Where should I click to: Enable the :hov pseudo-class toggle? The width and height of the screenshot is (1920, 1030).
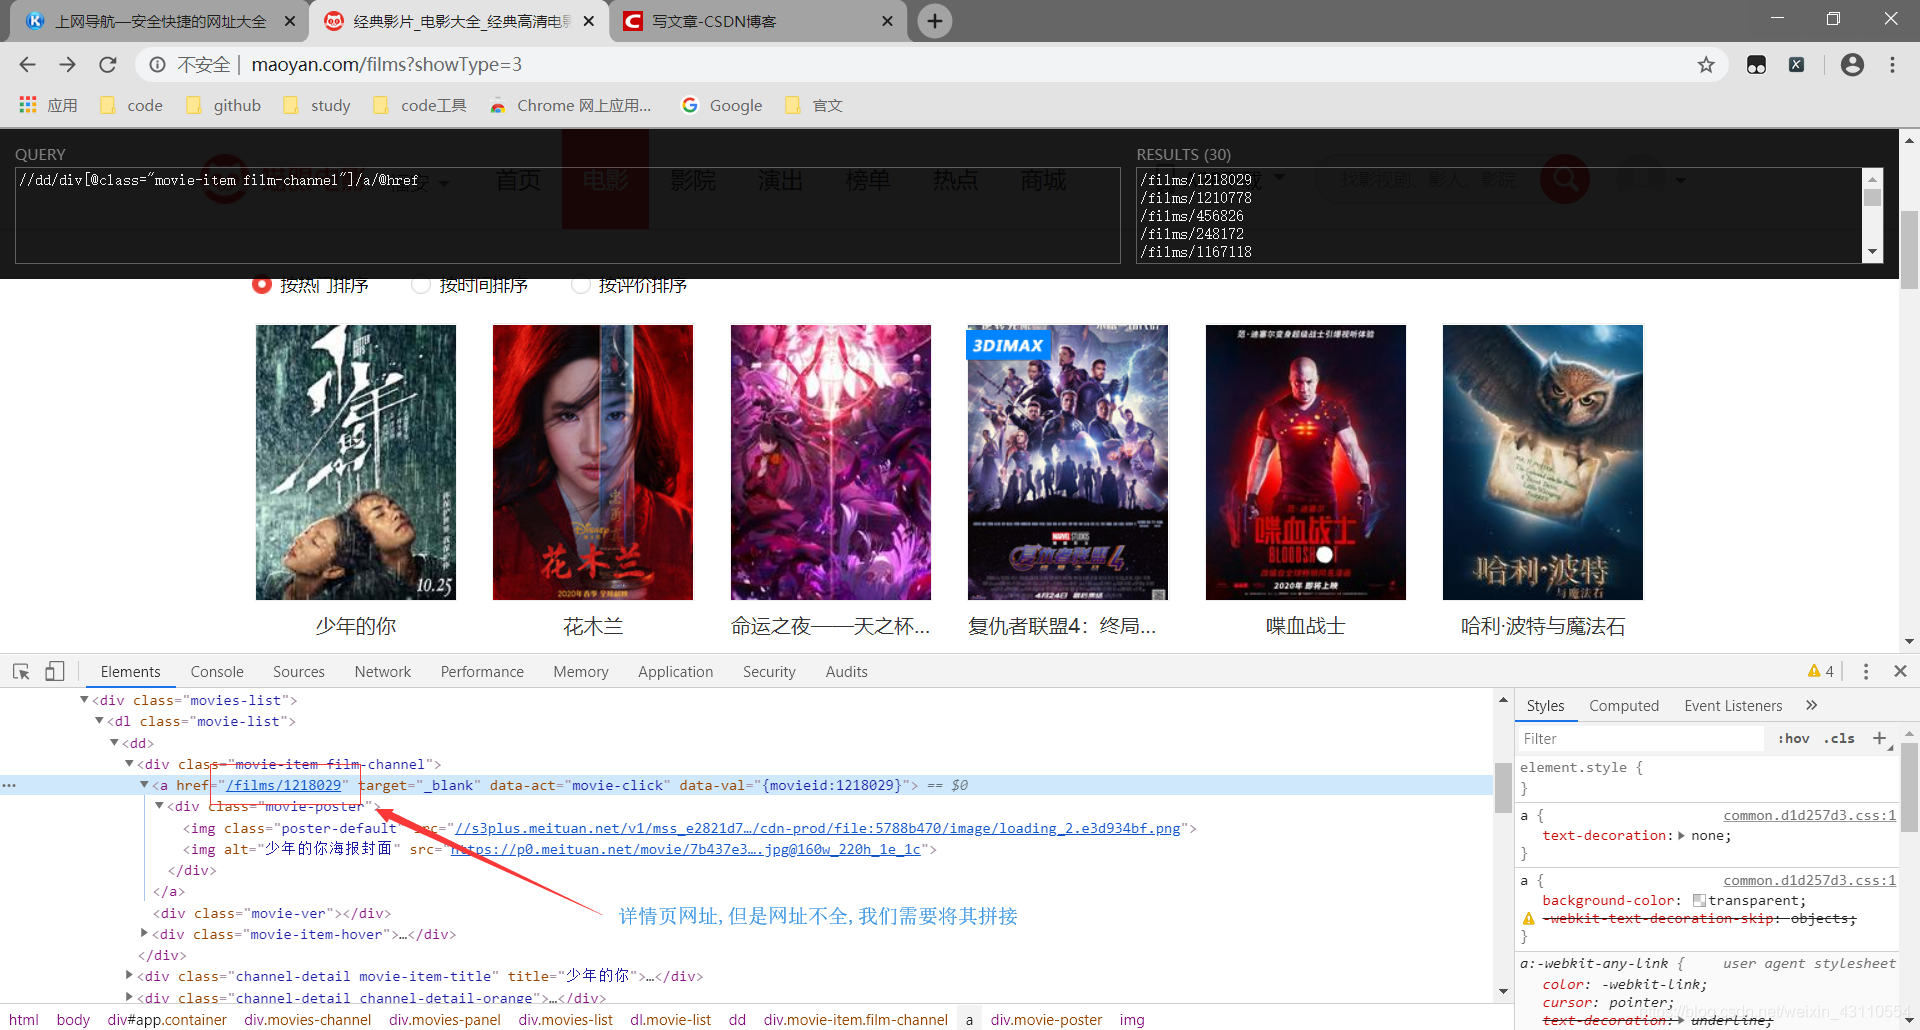tap(1794, 738)
